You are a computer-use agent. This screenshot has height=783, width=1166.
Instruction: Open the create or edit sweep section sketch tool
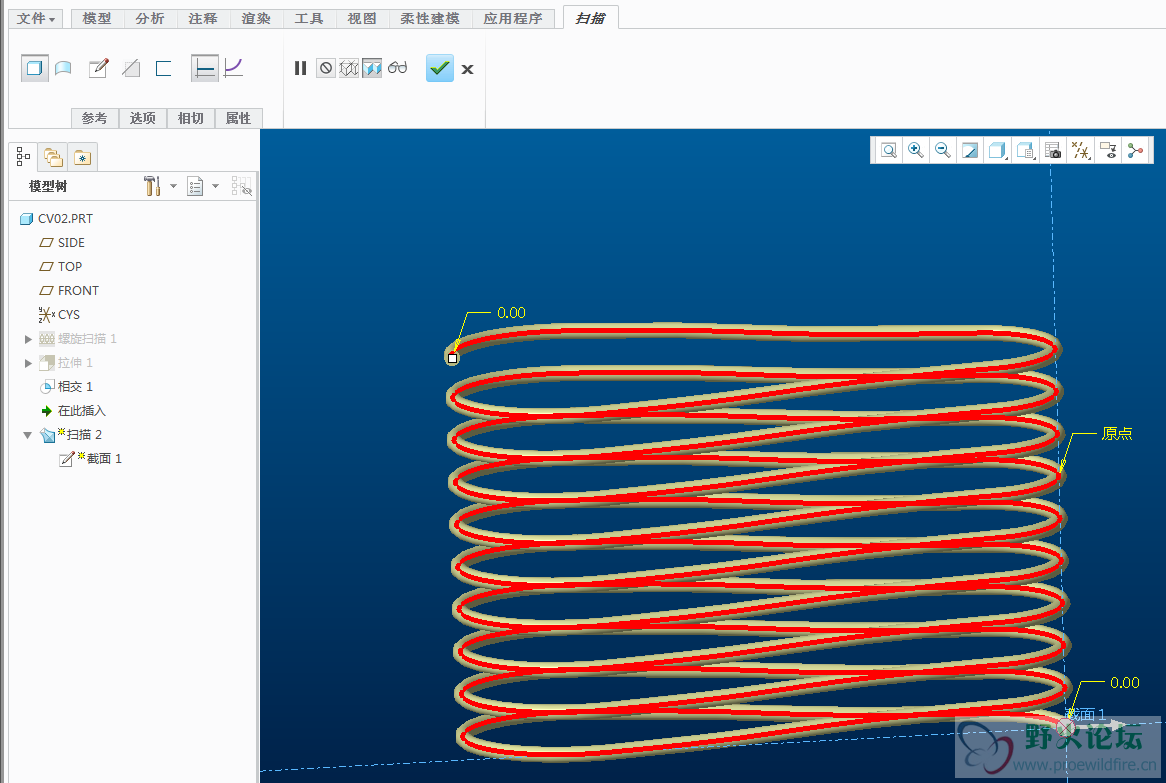(98, 68)
